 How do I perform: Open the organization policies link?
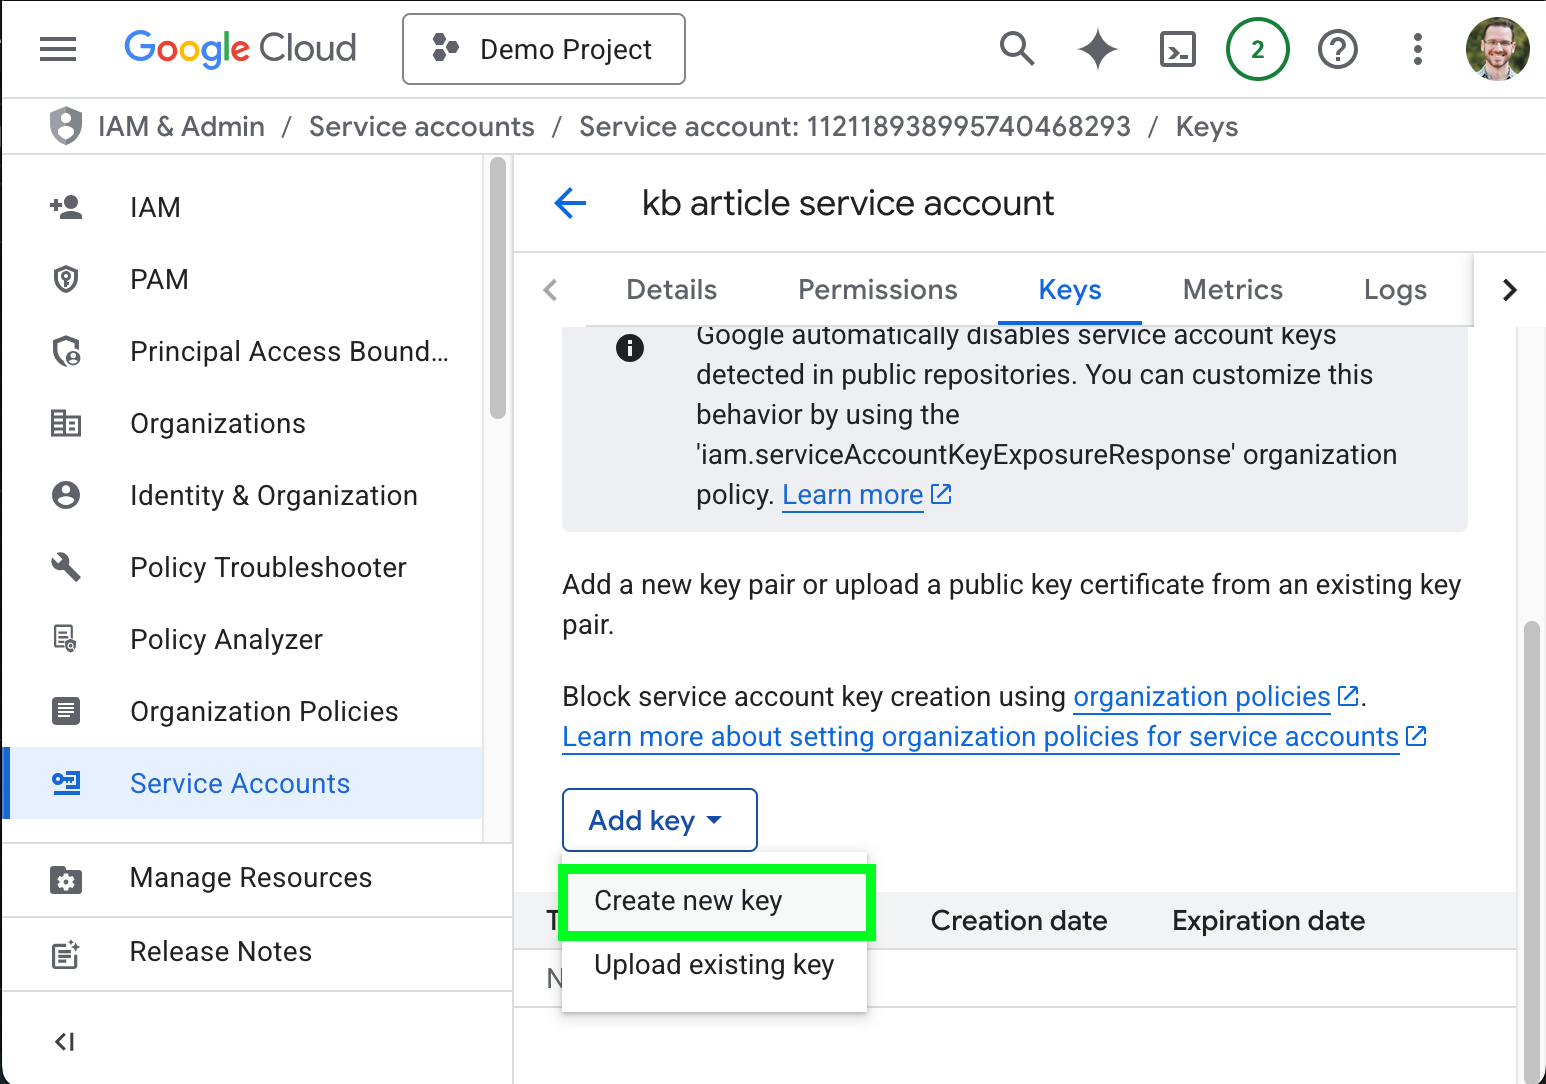[x=1202, y=696]
